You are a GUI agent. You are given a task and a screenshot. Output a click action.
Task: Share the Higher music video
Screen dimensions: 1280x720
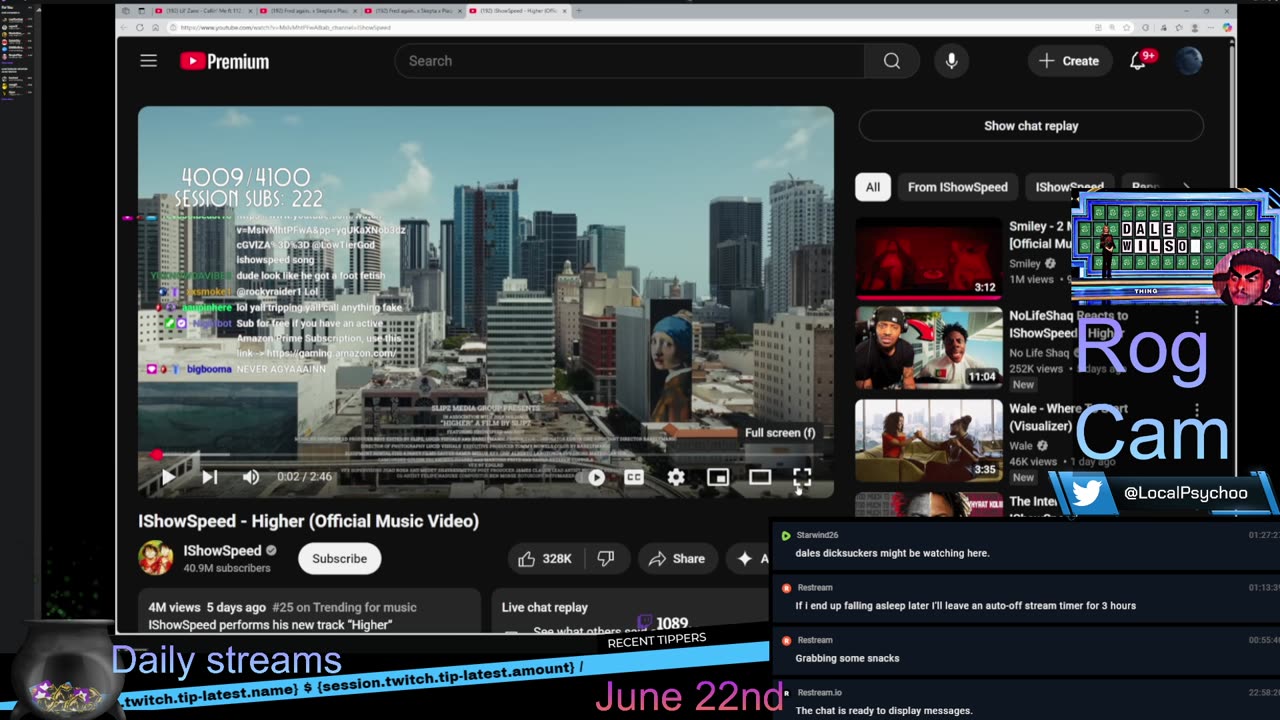(x=677, y=559)
